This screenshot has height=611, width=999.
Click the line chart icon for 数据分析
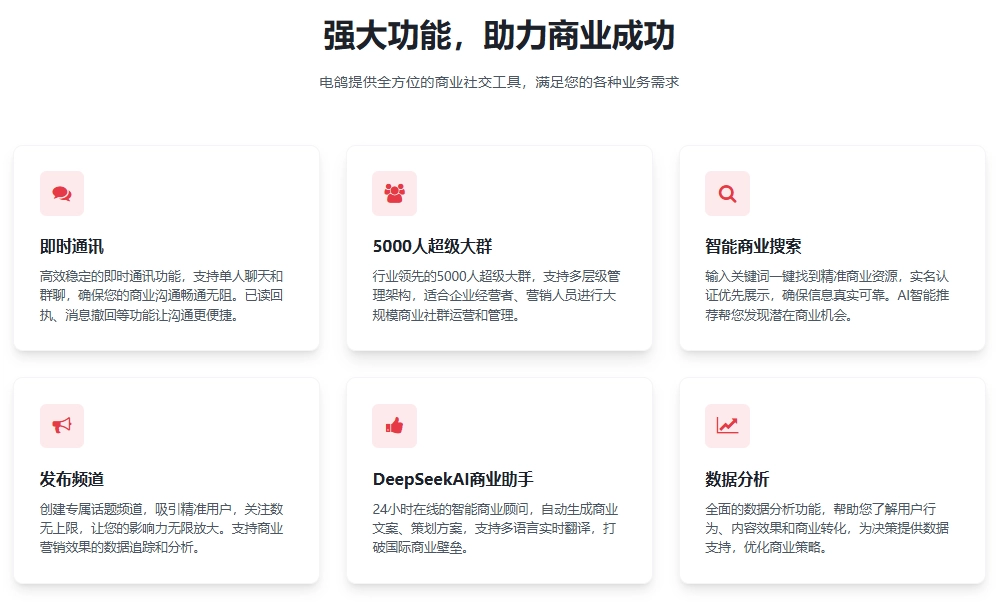click(727, 426)
